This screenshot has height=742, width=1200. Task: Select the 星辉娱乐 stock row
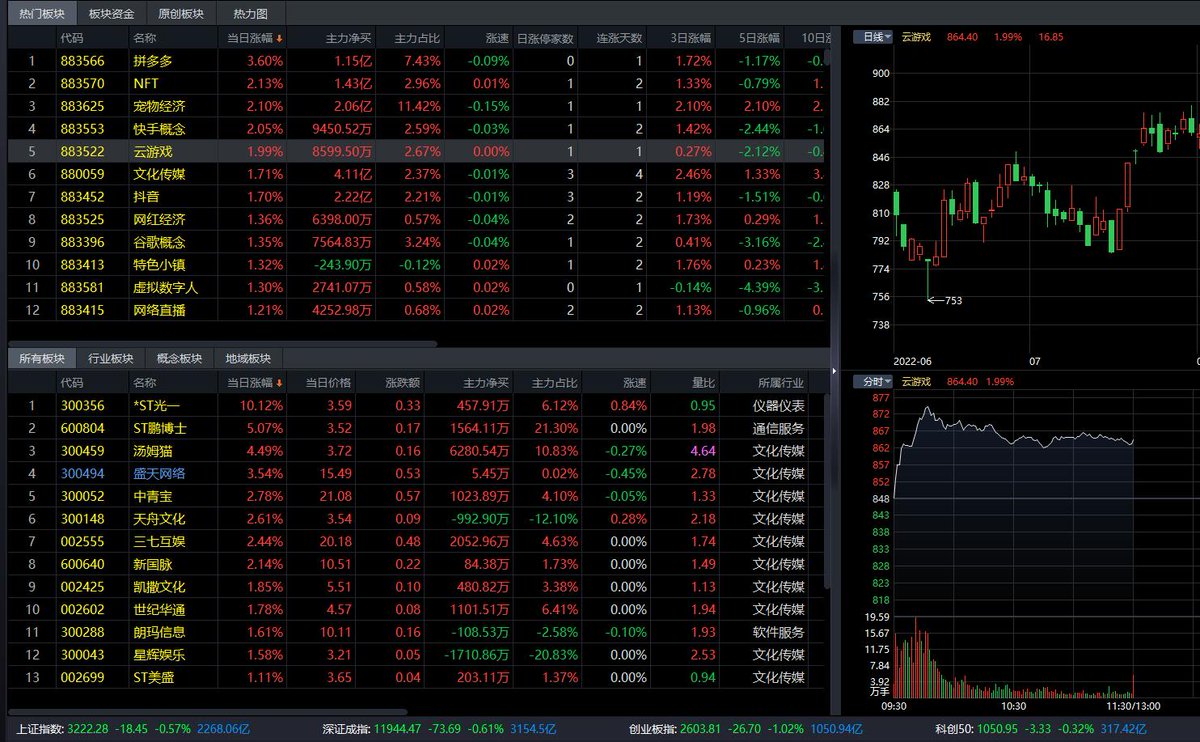click(x=415, y=655)
